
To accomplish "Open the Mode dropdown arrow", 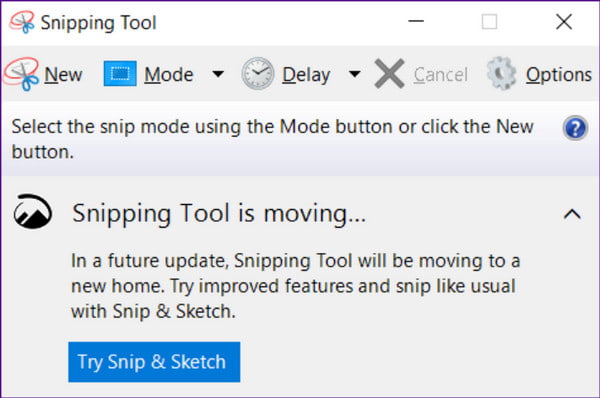I will click(x=218, y=73).
